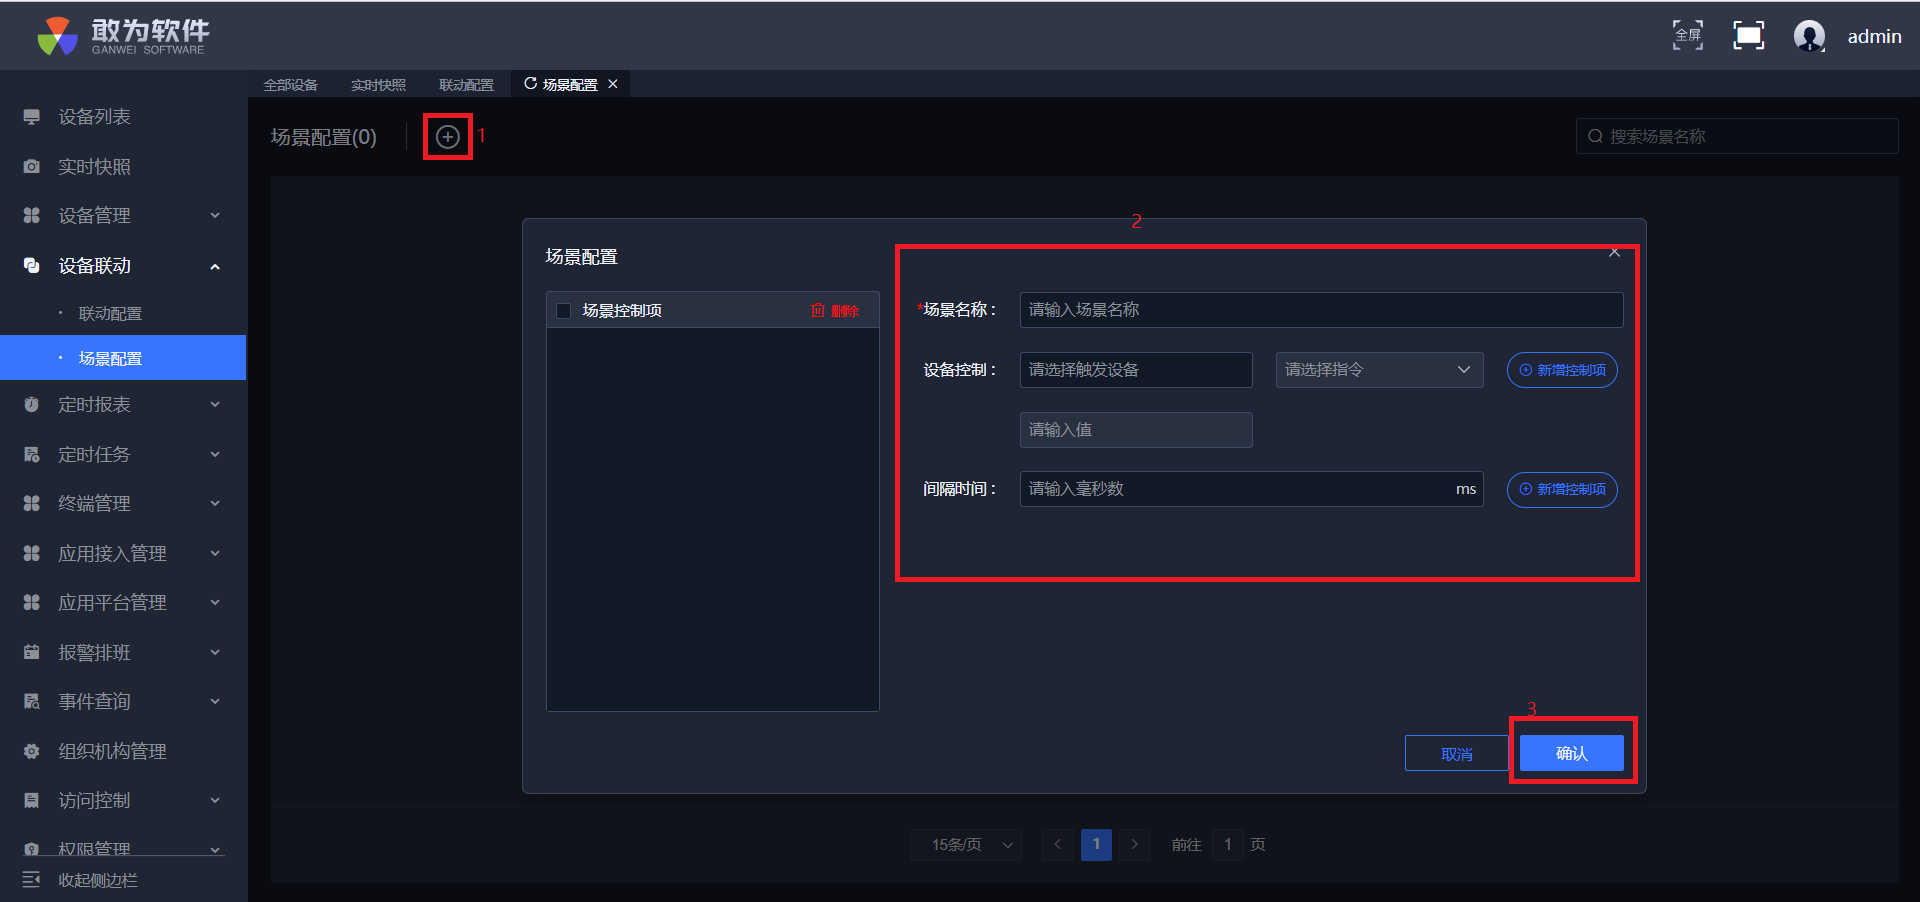Refresh the 场景配置 tab via reload icon

(x=530, y=84)
